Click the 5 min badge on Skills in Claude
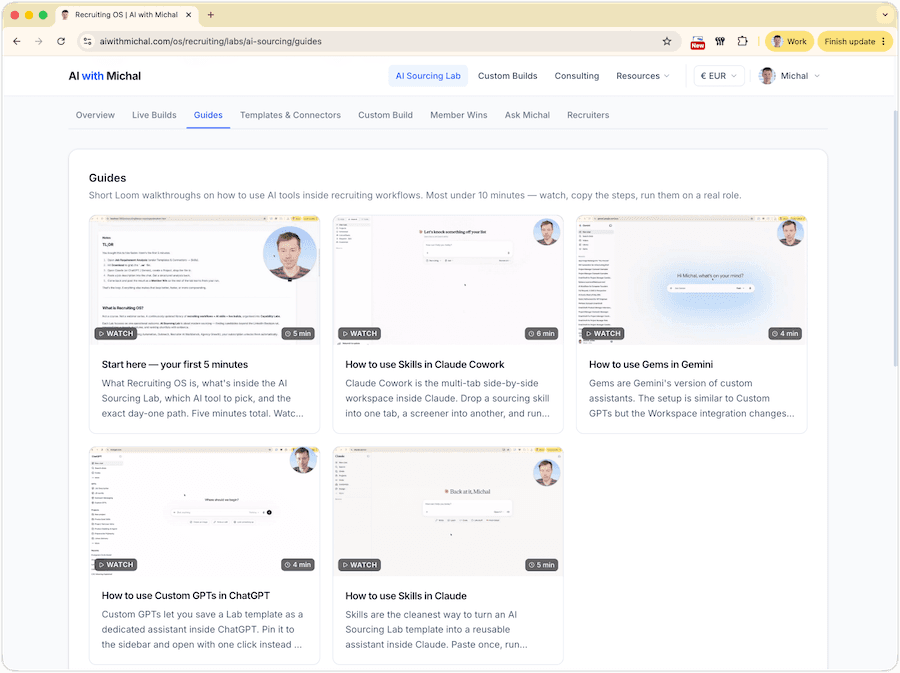 point(541,565)
